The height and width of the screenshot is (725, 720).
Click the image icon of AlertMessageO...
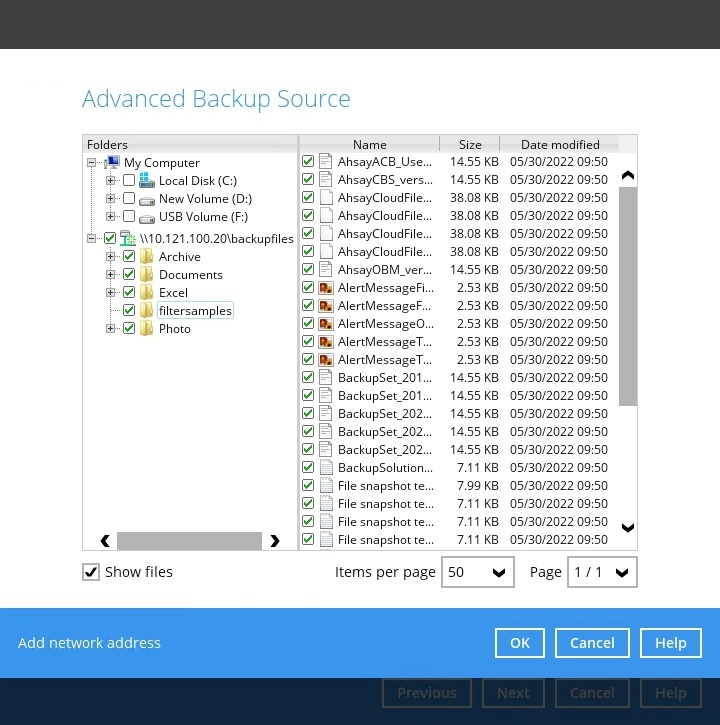pos(326,324)
